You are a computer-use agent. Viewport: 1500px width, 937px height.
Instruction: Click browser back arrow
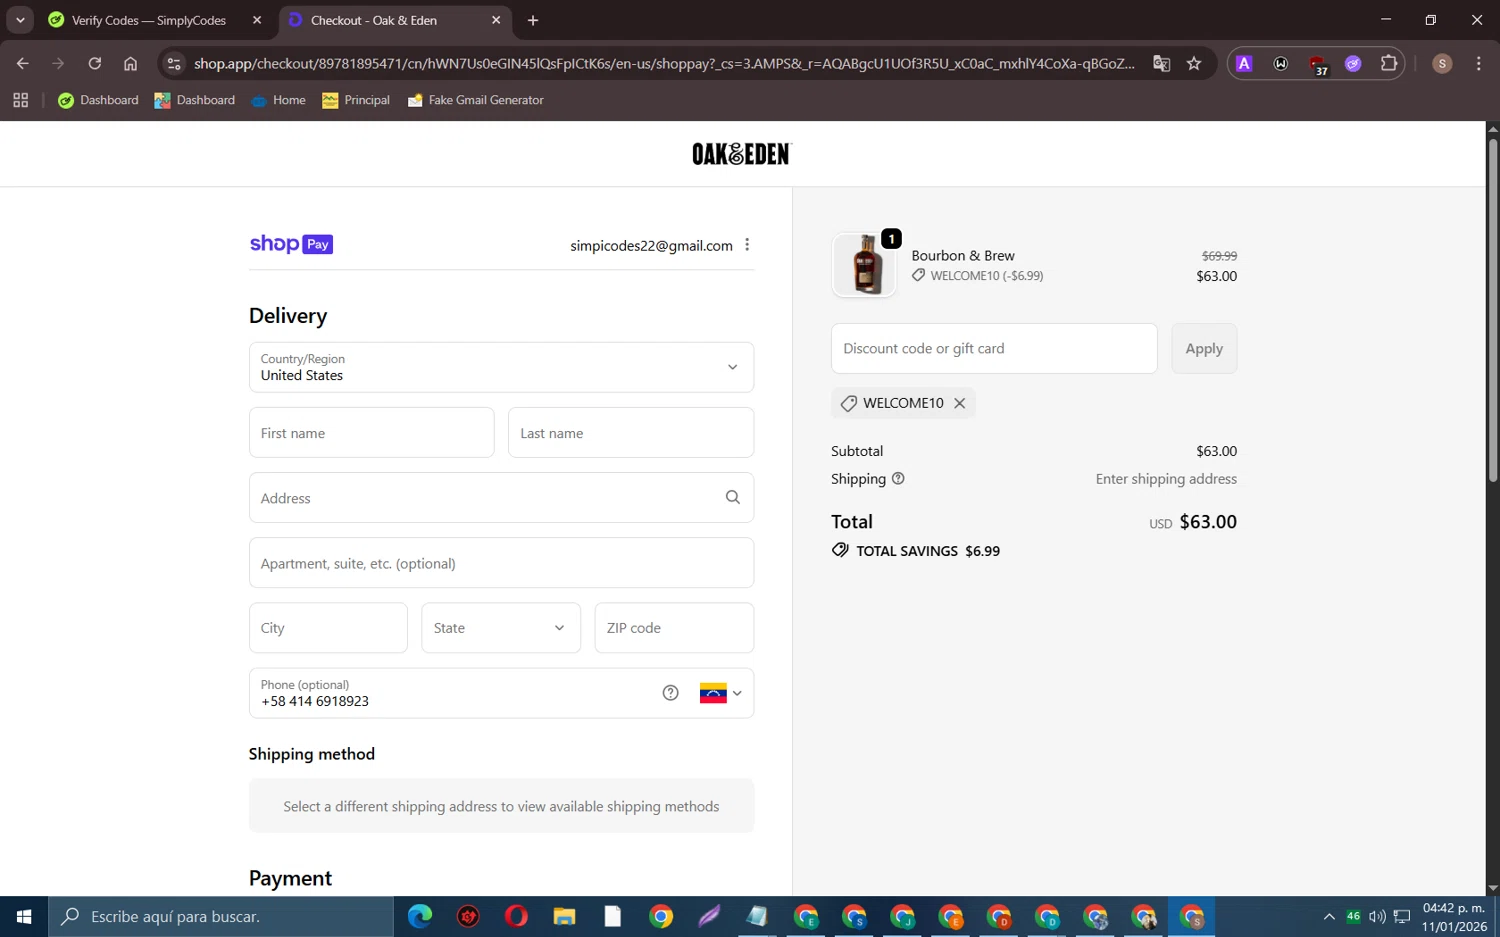22,63
